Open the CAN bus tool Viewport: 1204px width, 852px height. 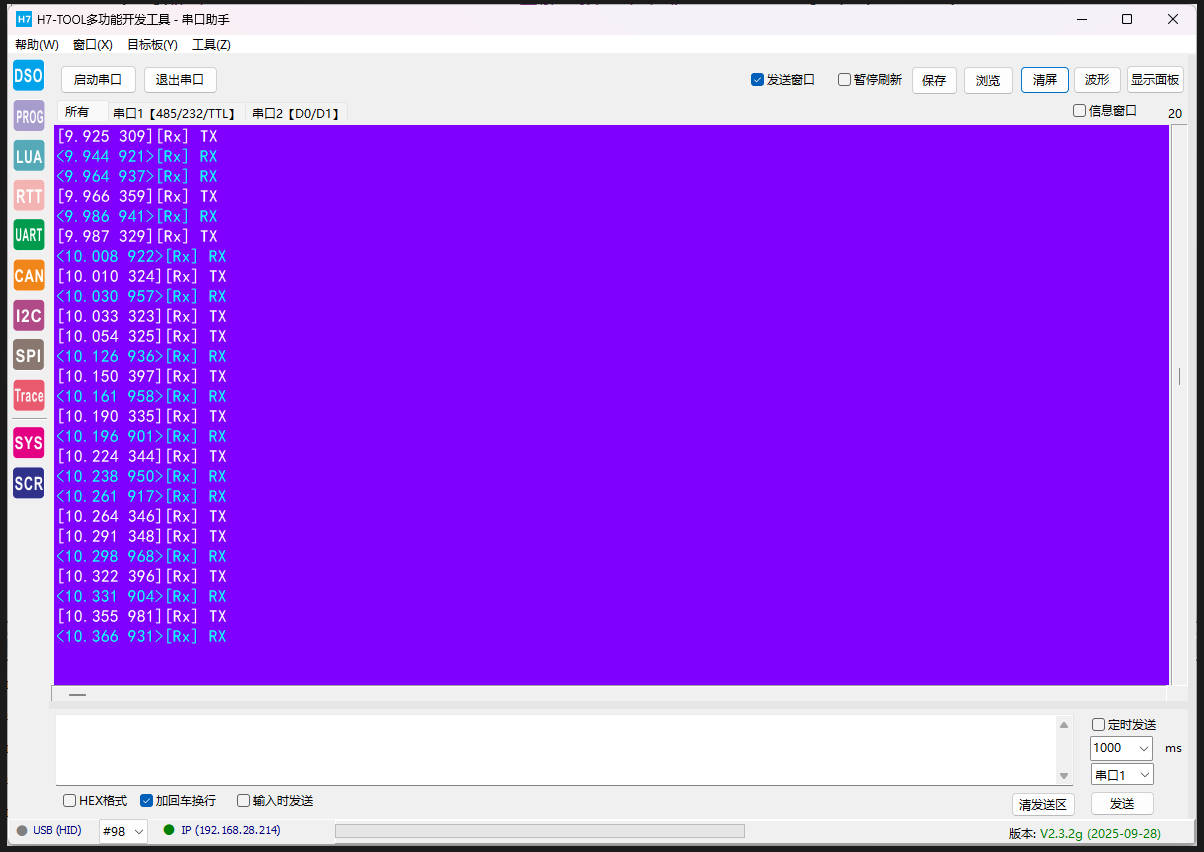[28, 275]
